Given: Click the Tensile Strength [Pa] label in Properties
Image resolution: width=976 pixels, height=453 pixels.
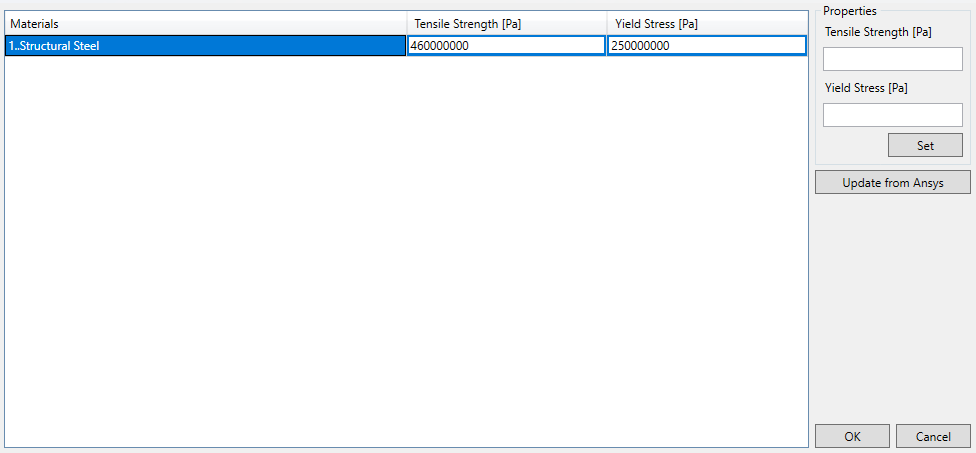Looking at the screenshot, I should pos(878,32).
